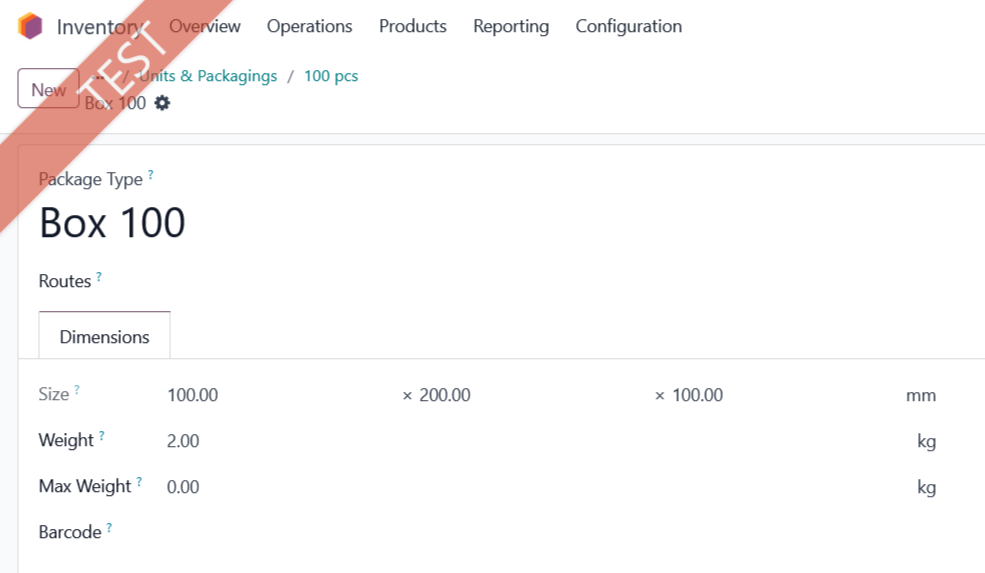Screen dimensions: 985x573
Task: Expand the Reporting menu
Action: [511, 26]
